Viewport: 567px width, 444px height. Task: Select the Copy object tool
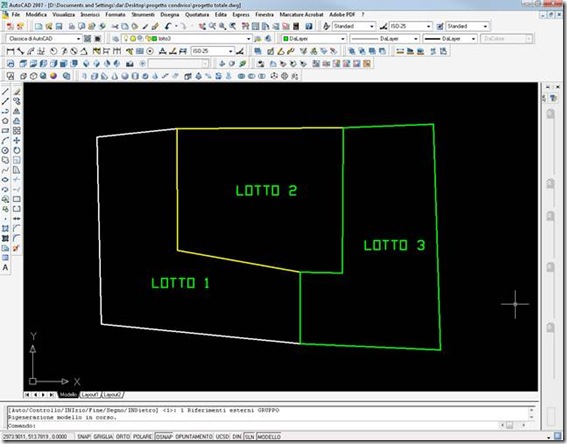click(x=17, y=101)
